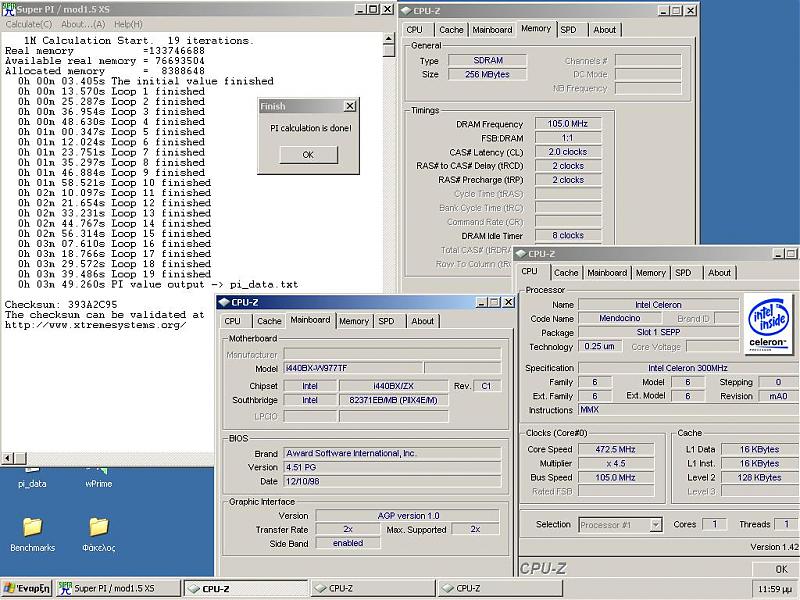Click the up arrow of Super PI's vertical scrollbar
800x600 pixels.
389,39
